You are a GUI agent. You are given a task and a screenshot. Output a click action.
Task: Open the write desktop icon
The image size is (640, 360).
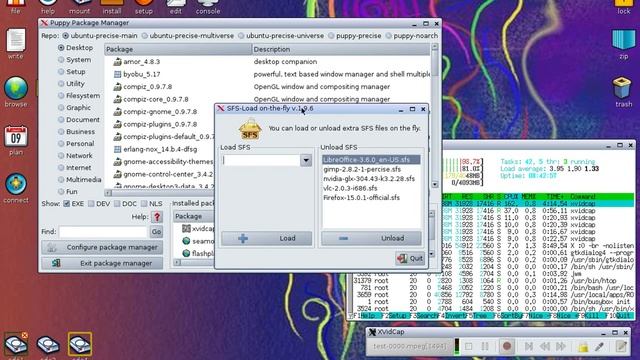(16, 41)
